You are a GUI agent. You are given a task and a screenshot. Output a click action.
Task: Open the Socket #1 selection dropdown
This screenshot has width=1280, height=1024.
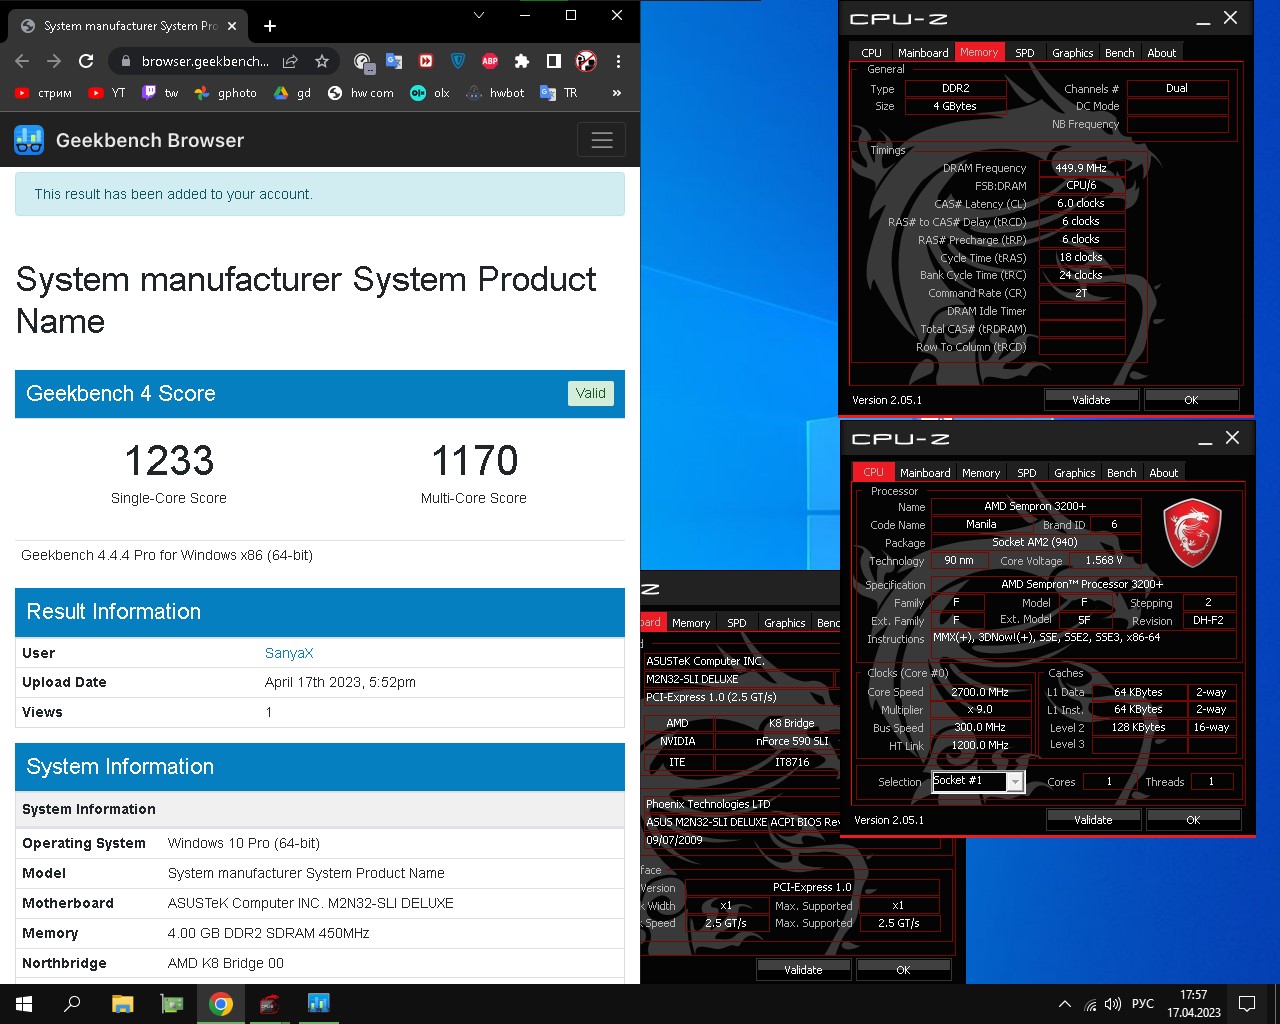[978, 781]
